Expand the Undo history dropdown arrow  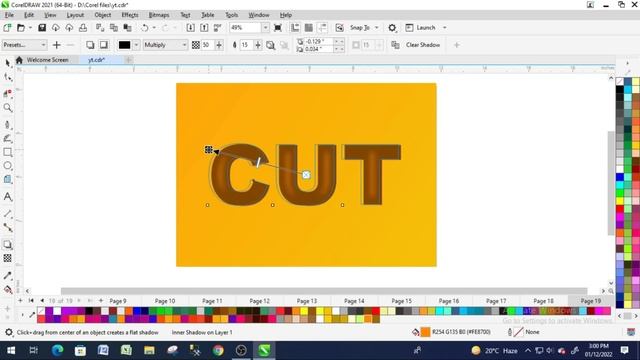coord(154,28)
